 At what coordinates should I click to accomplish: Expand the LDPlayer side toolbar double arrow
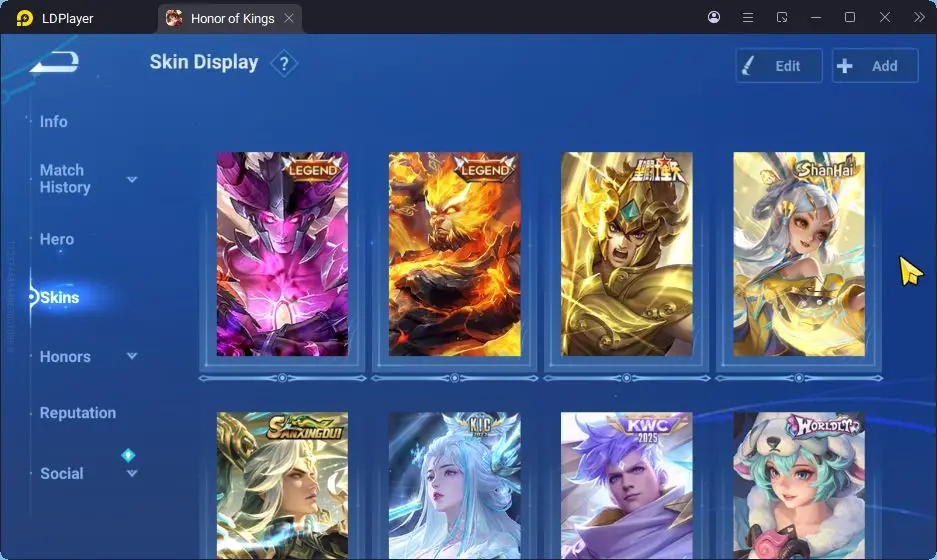[919, 17]
